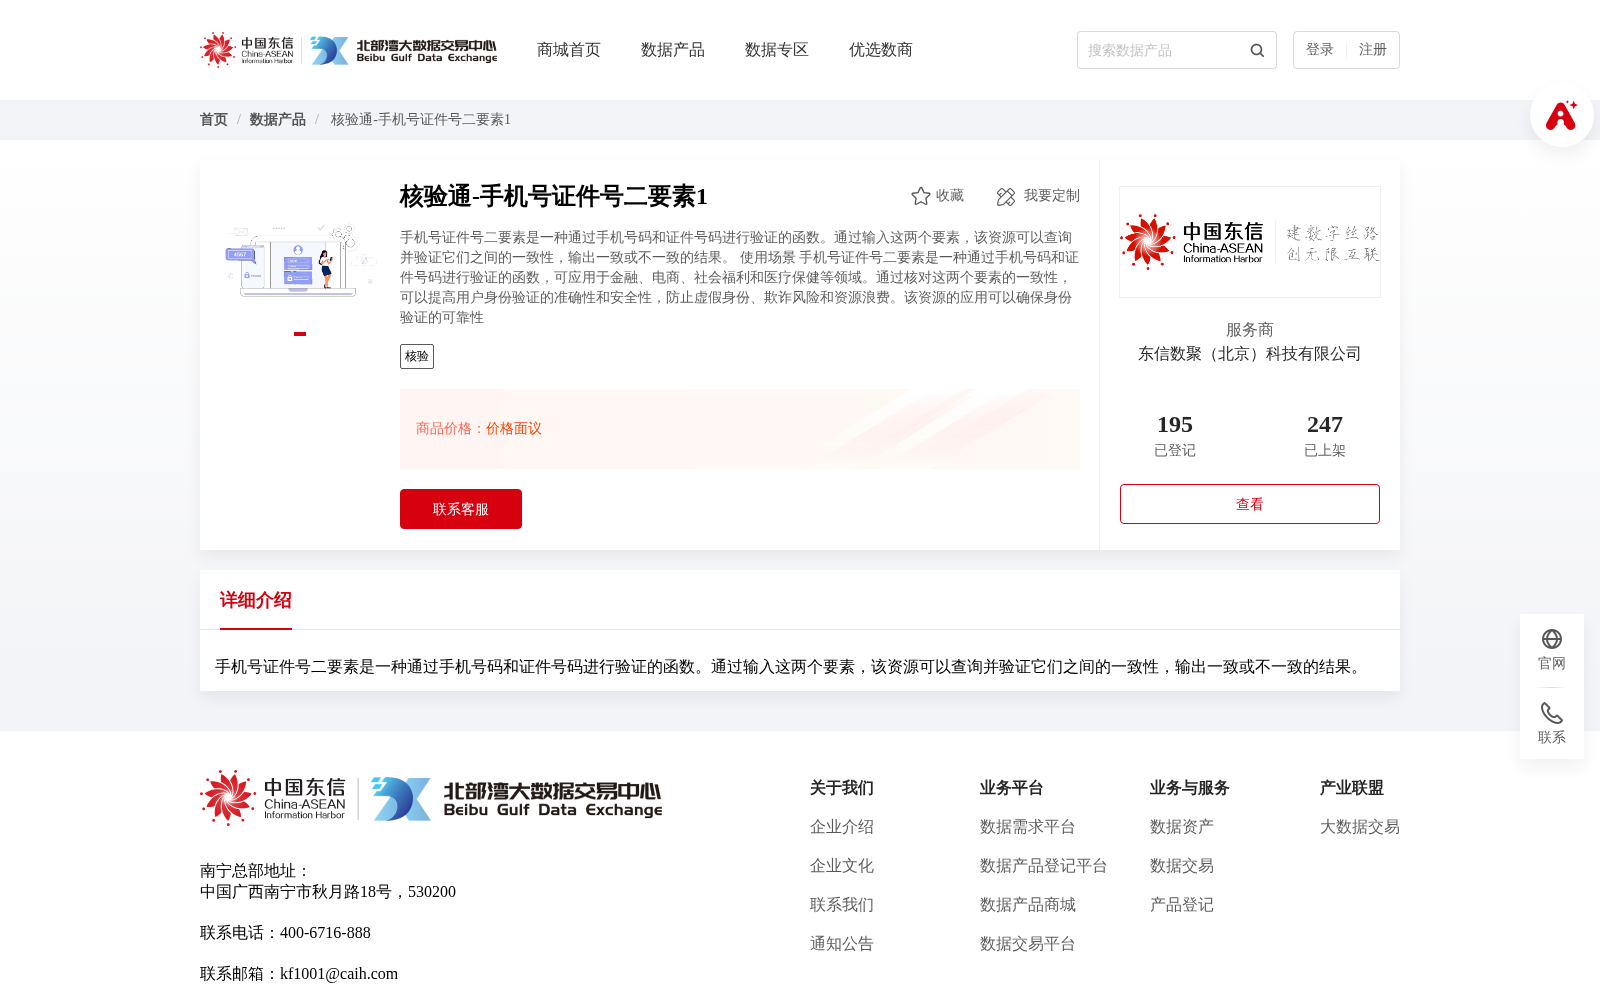The height and width of the screenshot is (1000, 1600).
Task: Click footer heading 业务平台
Action: point(1012,788)
